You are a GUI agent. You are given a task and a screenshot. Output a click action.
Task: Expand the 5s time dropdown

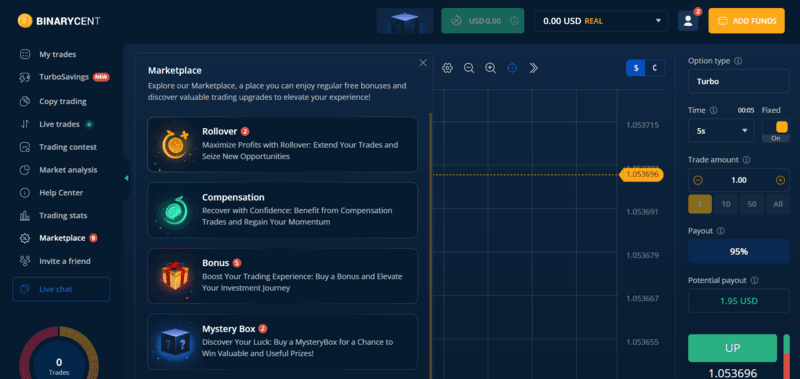point(721,131)
